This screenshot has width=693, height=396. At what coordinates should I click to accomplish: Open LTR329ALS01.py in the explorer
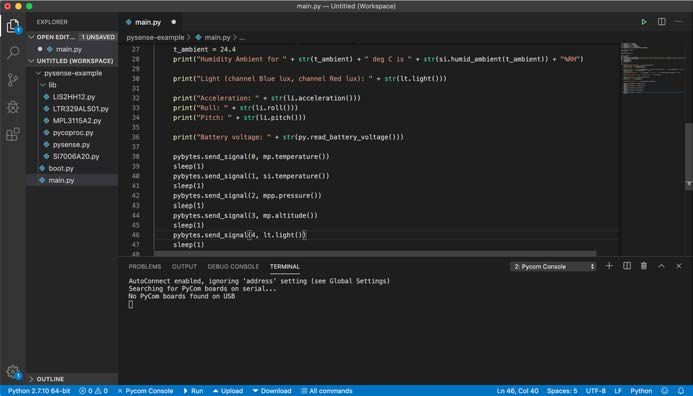[72, 109]
